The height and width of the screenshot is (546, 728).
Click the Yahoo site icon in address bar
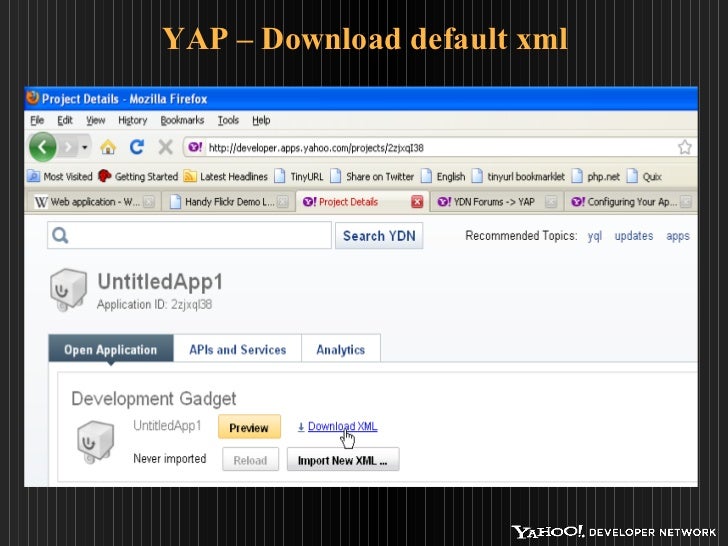[195, 148]
